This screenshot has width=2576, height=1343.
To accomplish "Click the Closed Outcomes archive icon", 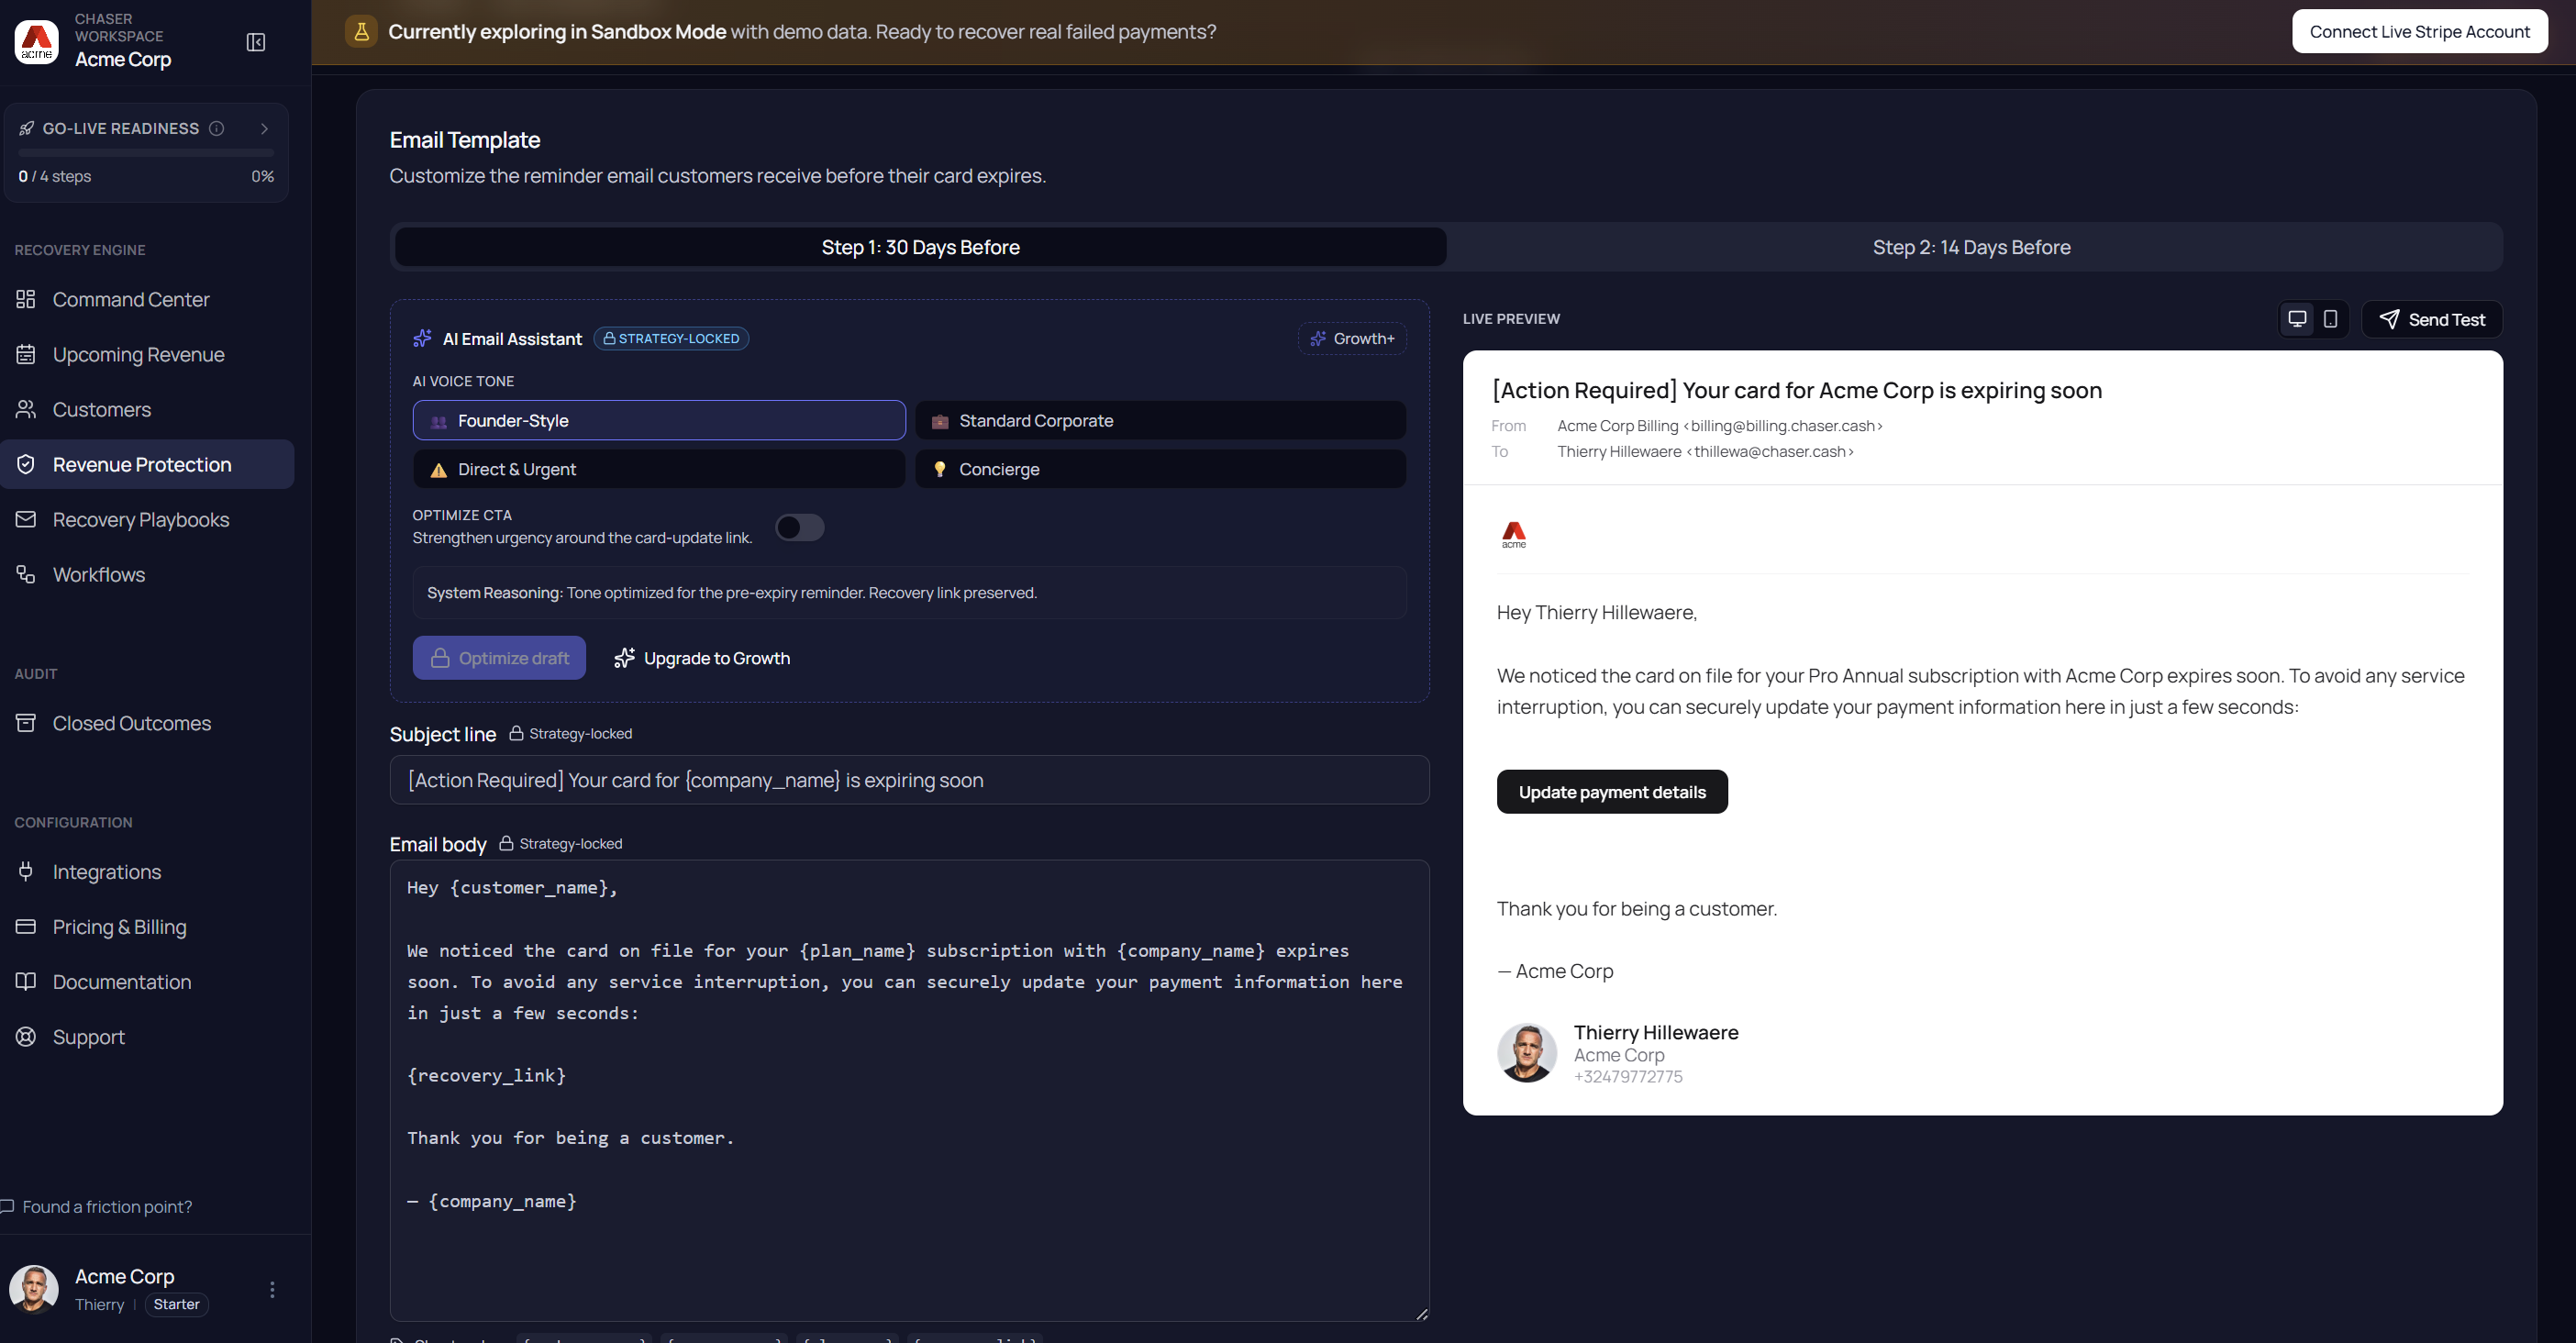I will click(26, 722).
